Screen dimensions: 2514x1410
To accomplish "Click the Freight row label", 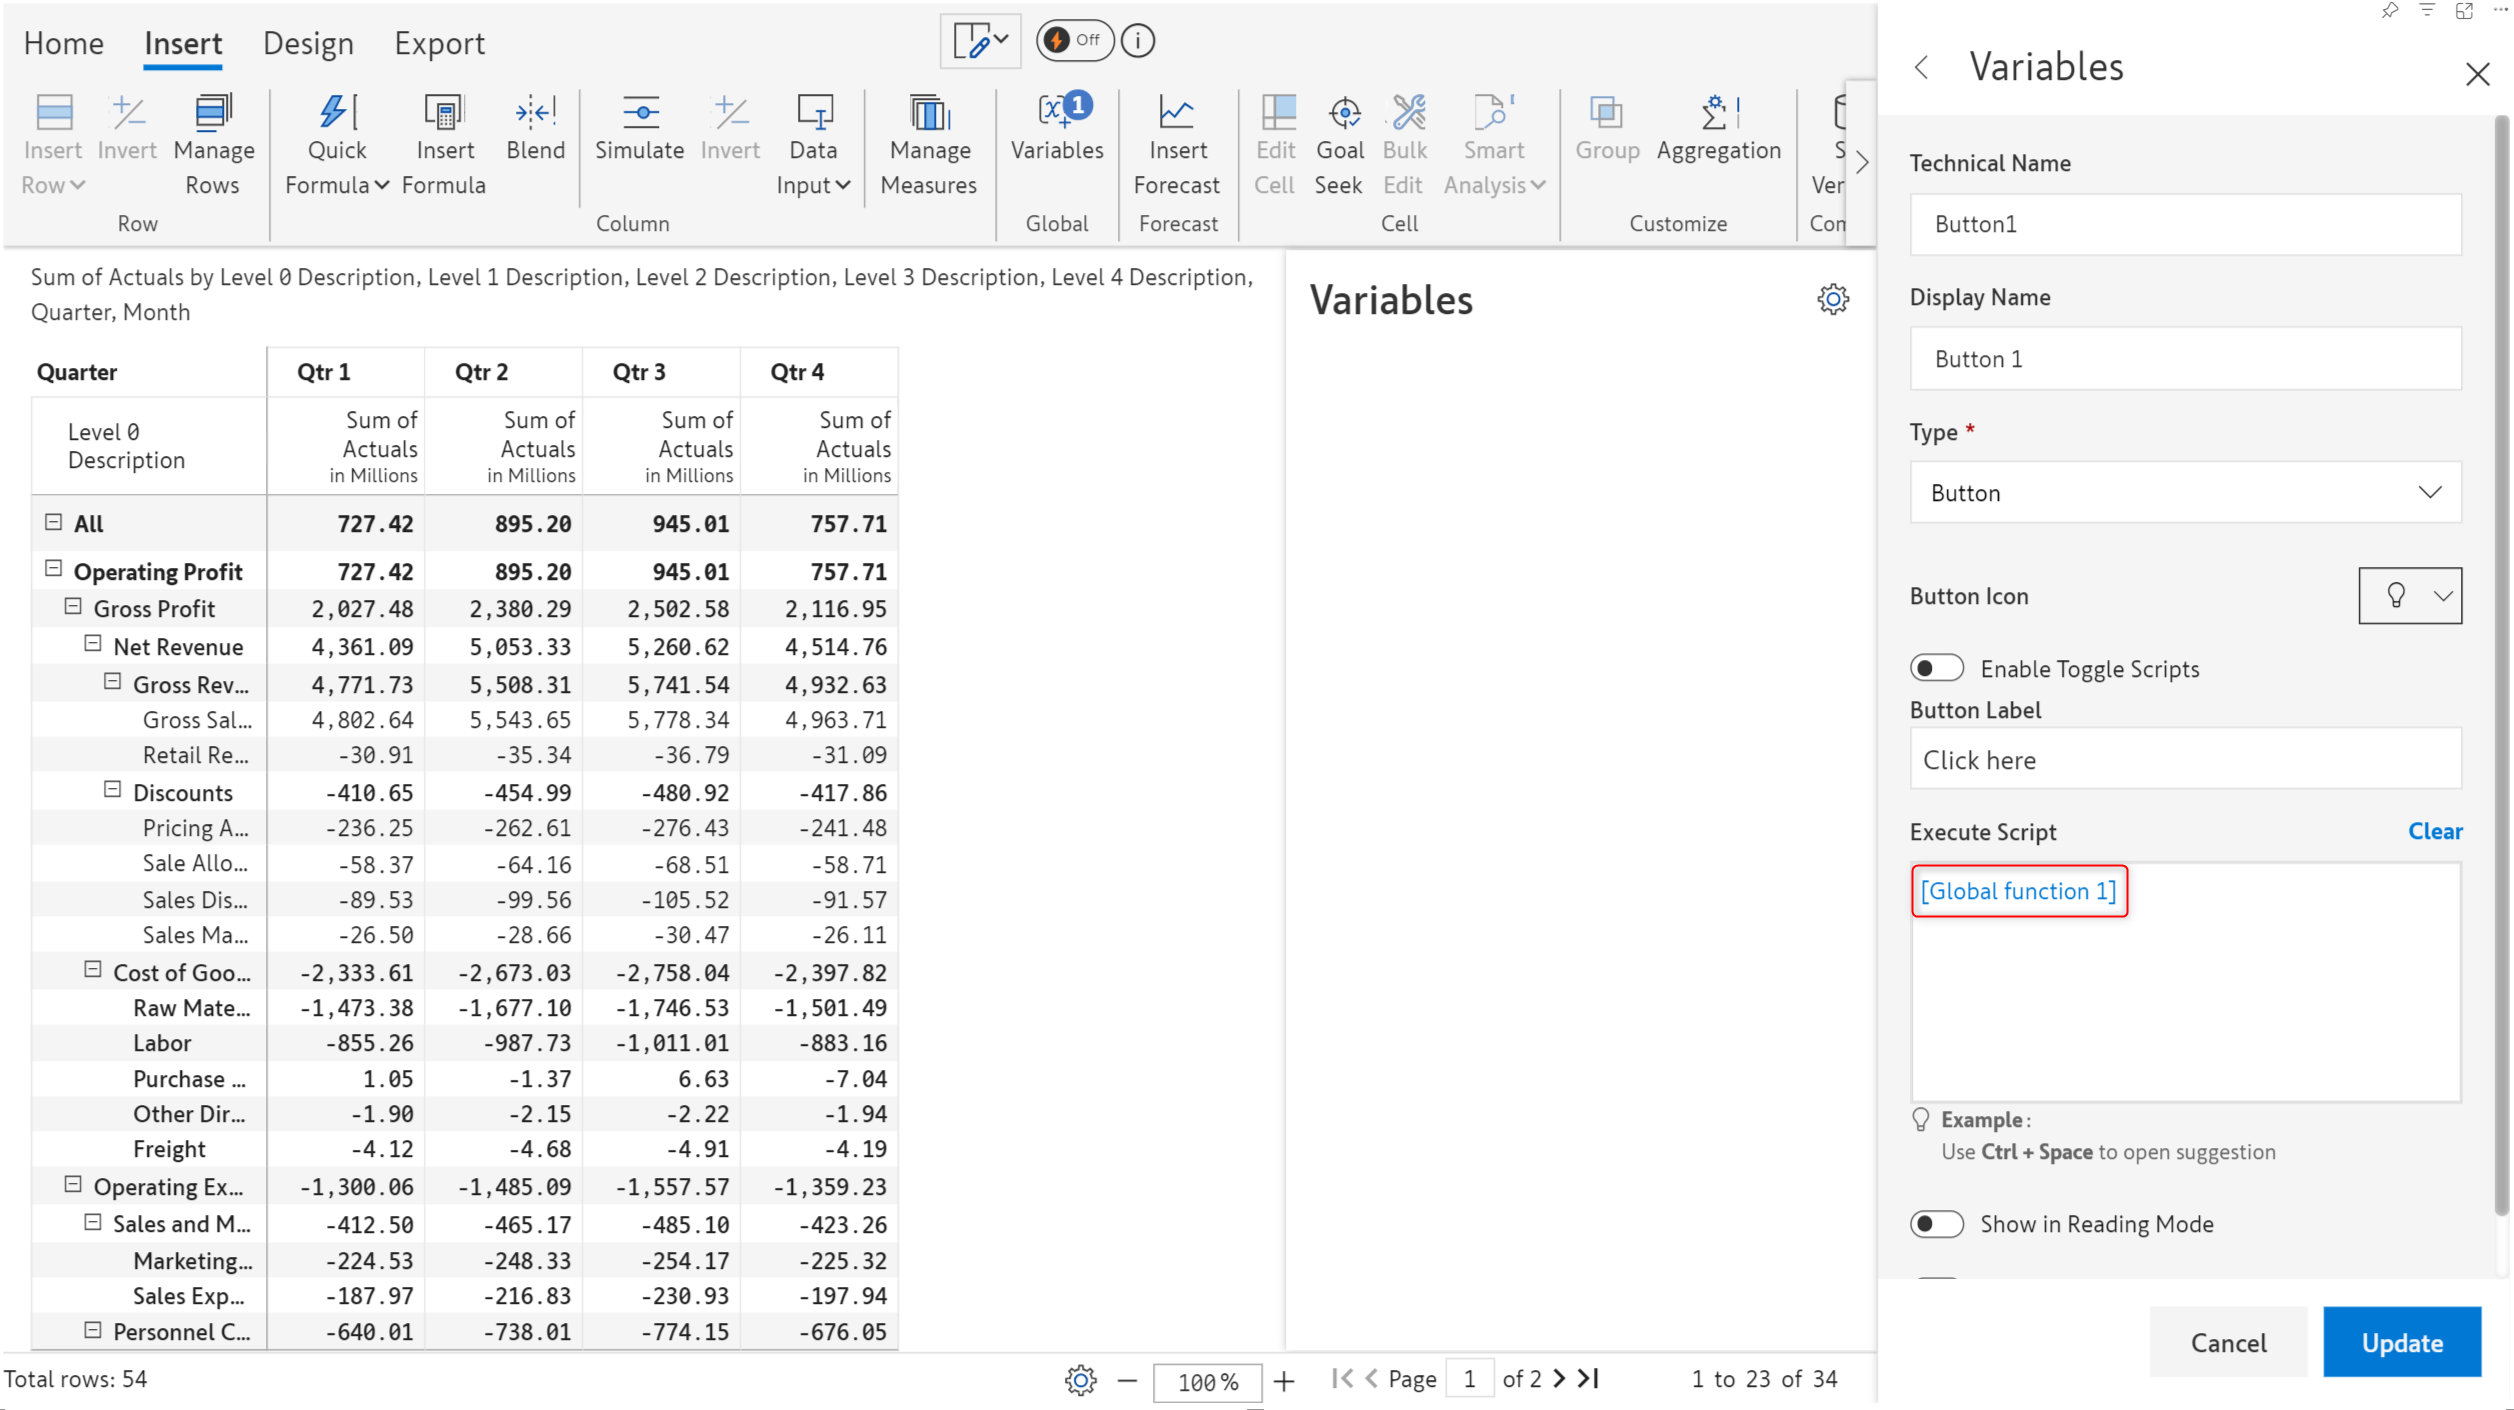I will tap(169, 1149).
